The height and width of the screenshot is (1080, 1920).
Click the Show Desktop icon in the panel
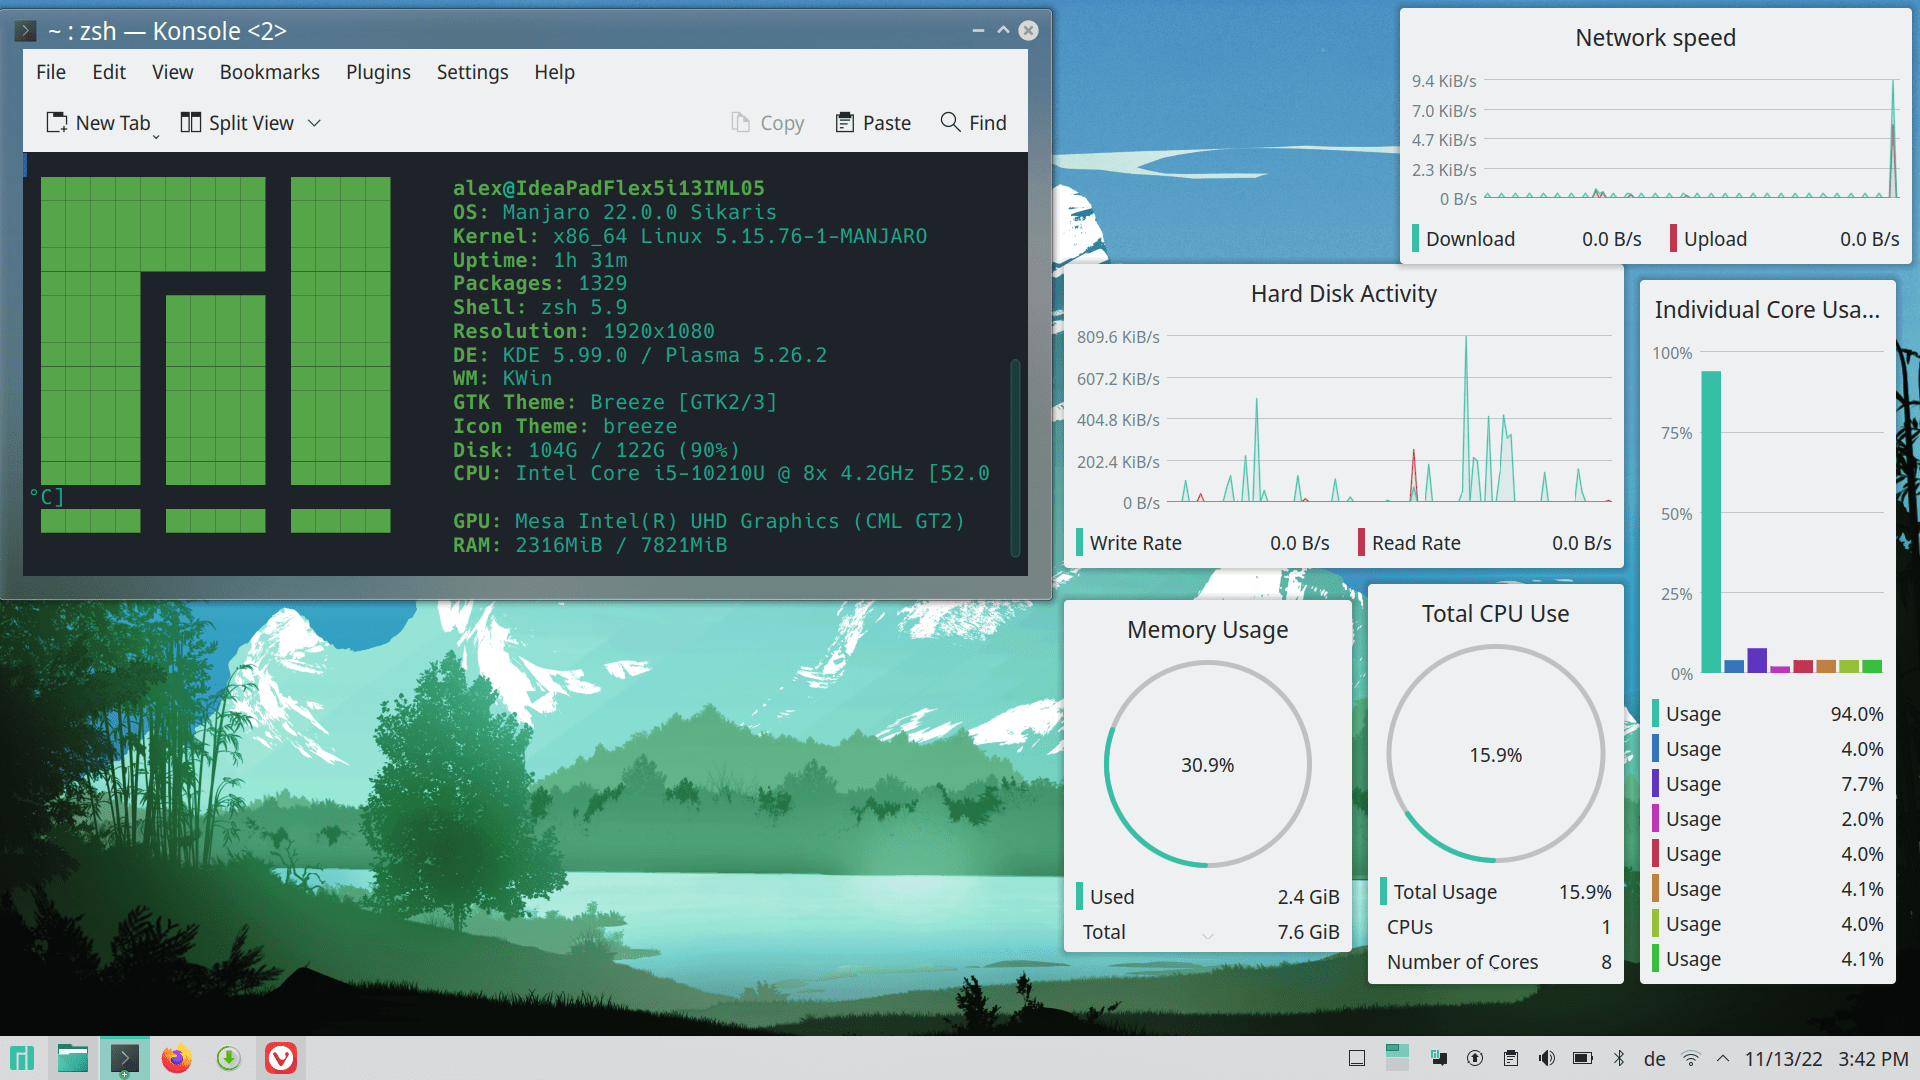[1357, 1058]
